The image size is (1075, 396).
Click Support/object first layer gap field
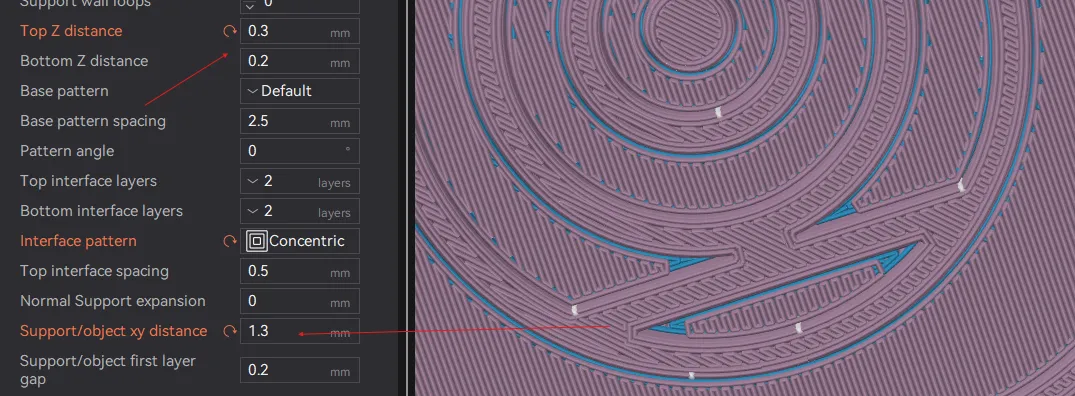pos(300,370)
